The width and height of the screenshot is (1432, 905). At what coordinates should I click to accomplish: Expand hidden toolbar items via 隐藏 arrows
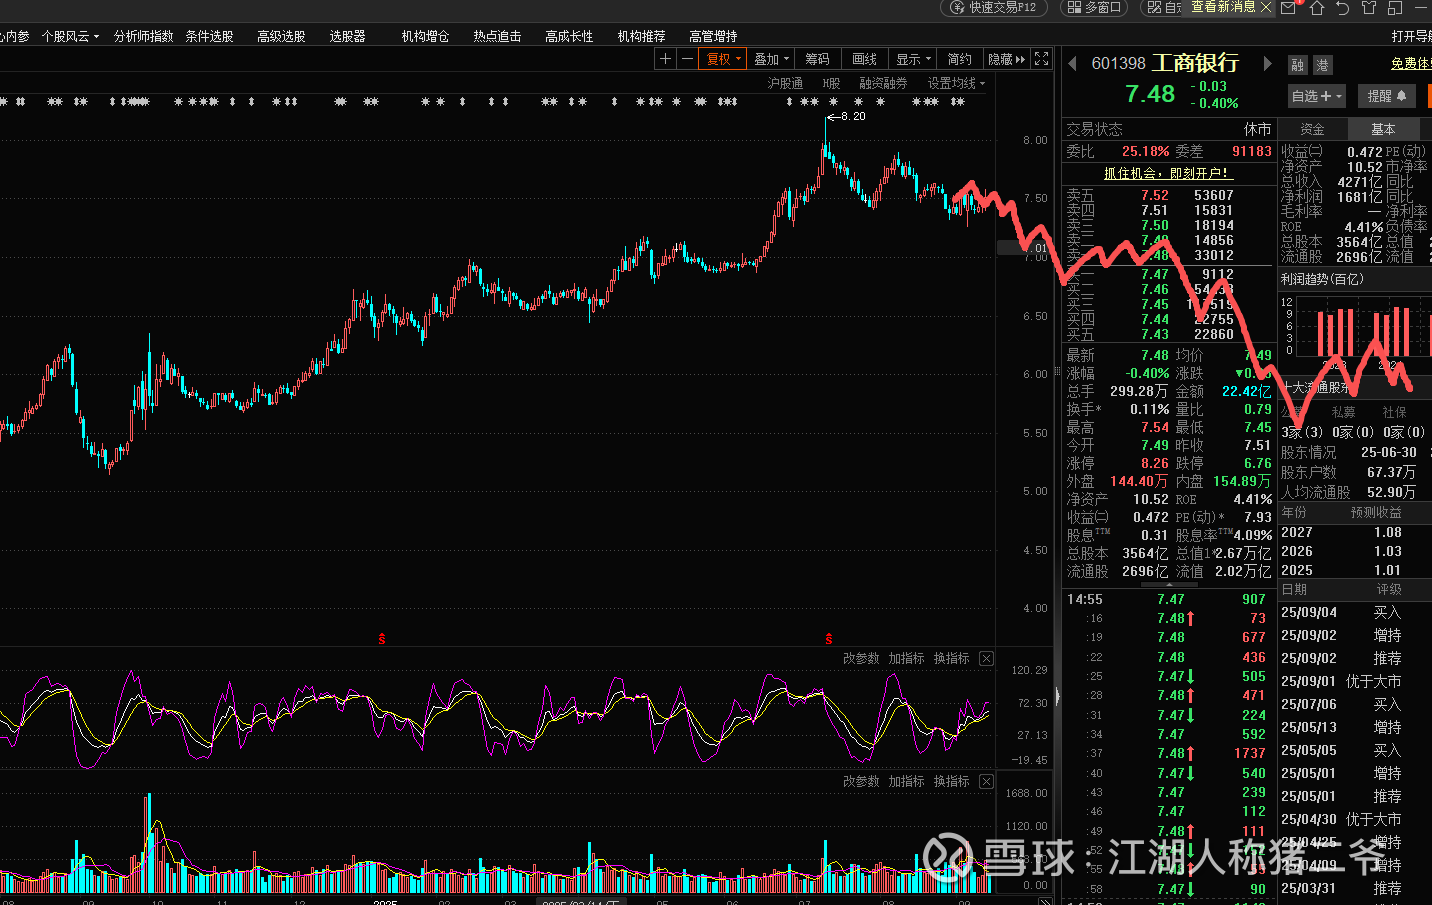(x=1006, y=59)
